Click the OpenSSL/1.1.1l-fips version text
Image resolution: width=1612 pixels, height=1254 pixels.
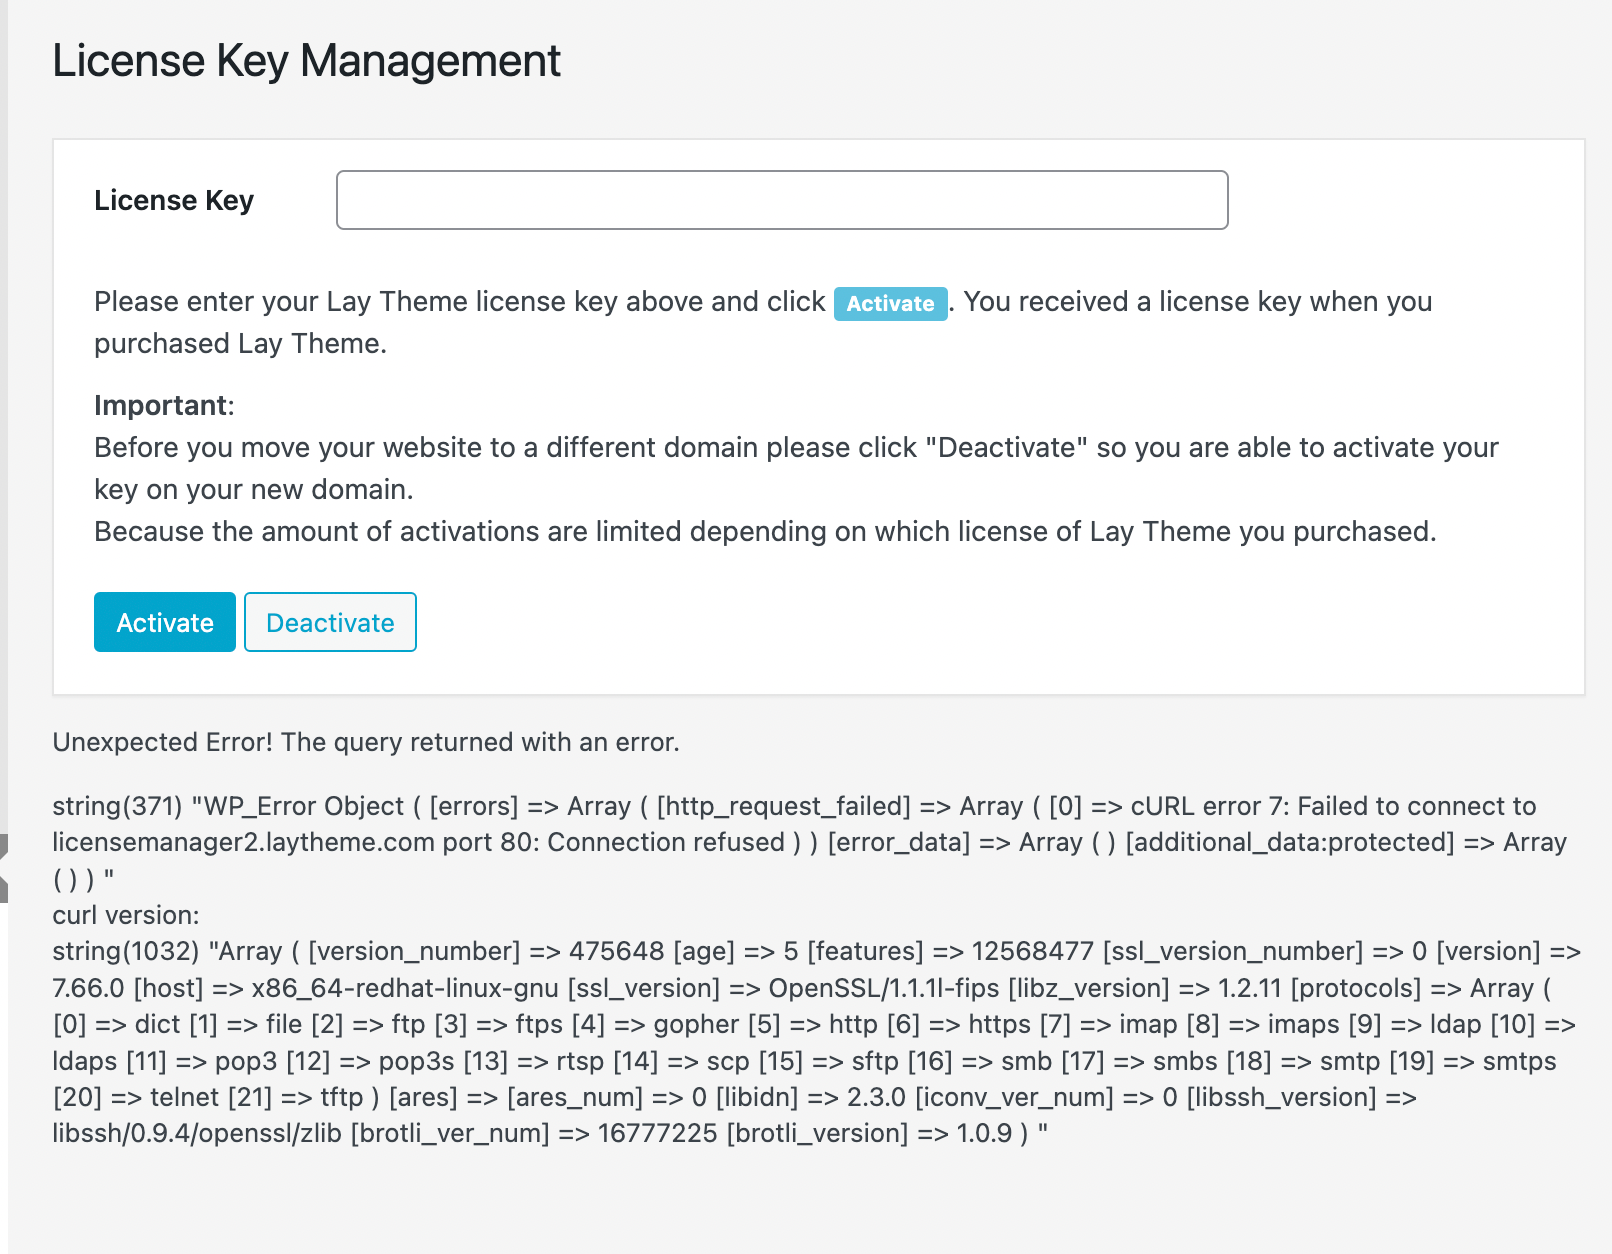click(x=883, y=988)
